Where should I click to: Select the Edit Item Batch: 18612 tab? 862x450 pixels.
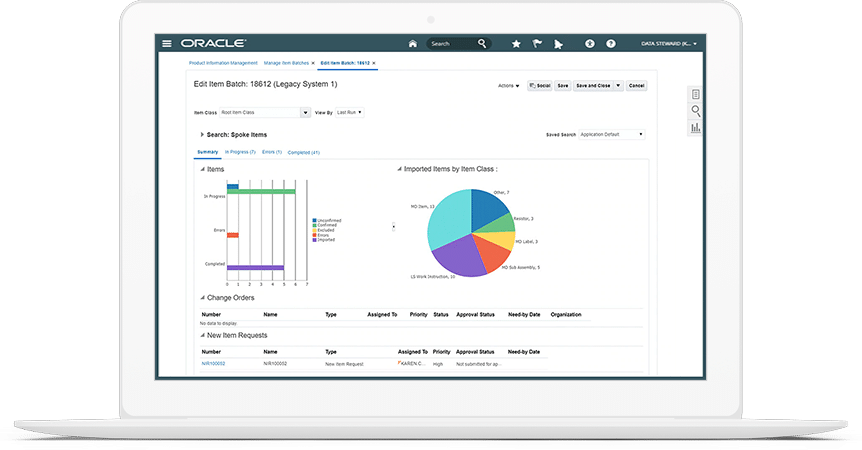(x=345, y=63)
